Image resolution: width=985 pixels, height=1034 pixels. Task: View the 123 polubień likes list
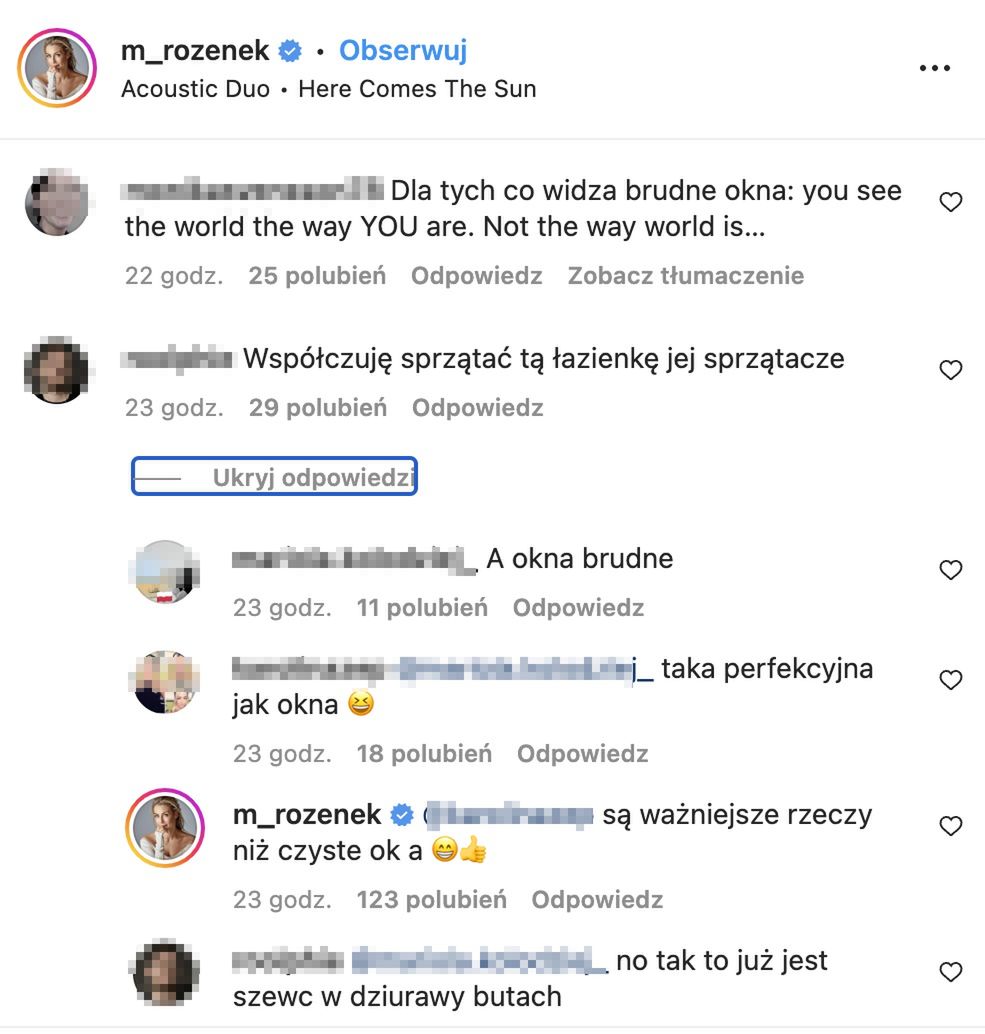click(431, 900)
